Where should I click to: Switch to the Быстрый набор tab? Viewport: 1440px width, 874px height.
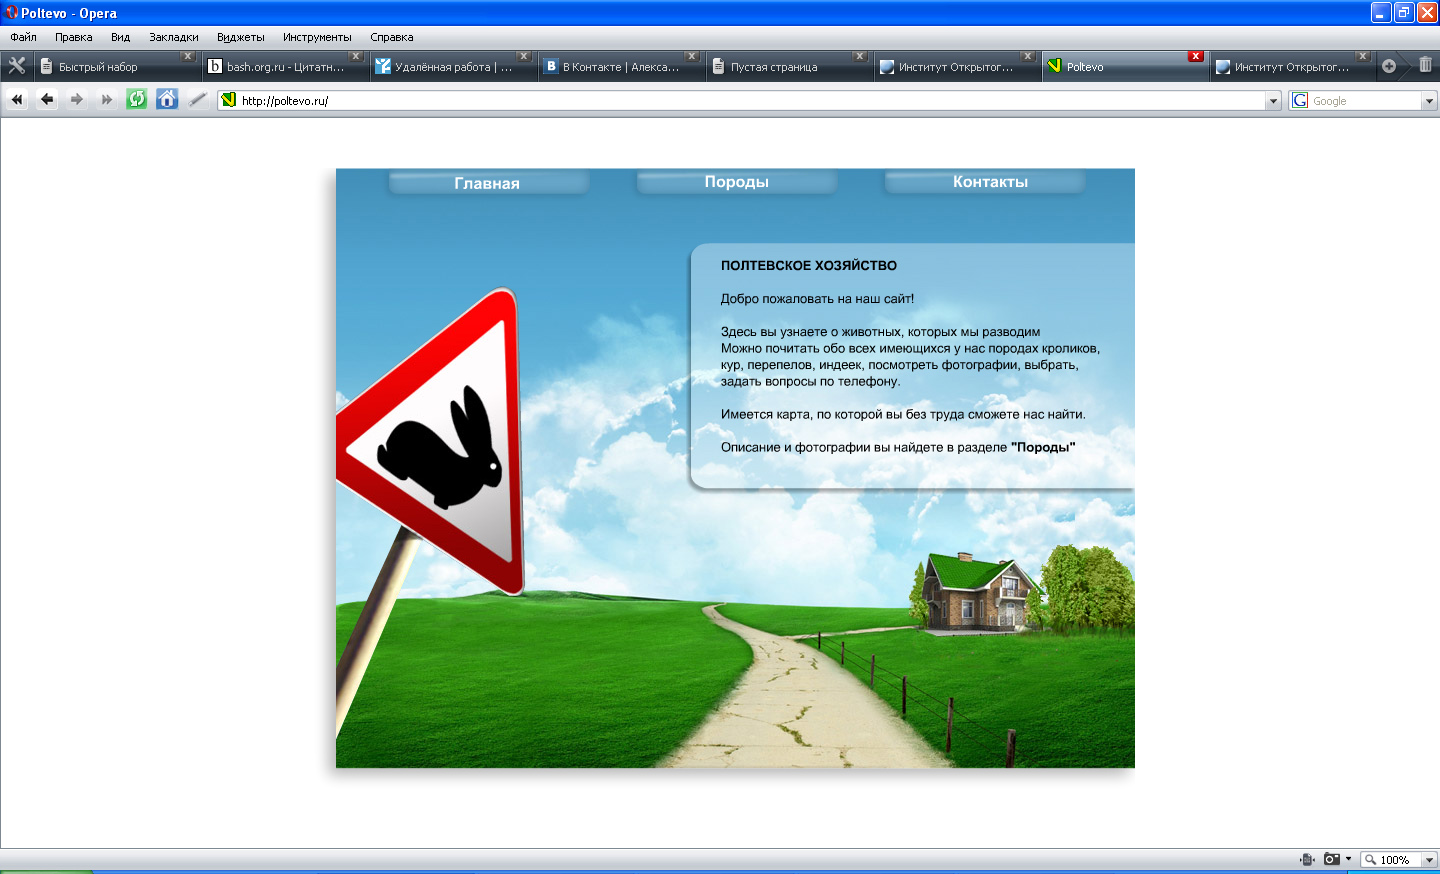point(116,66)
